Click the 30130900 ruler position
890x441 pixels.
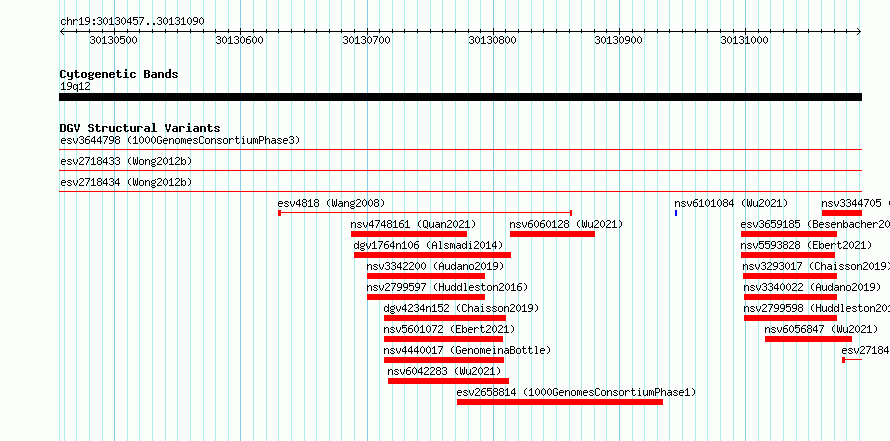click(x=619, y=40)
